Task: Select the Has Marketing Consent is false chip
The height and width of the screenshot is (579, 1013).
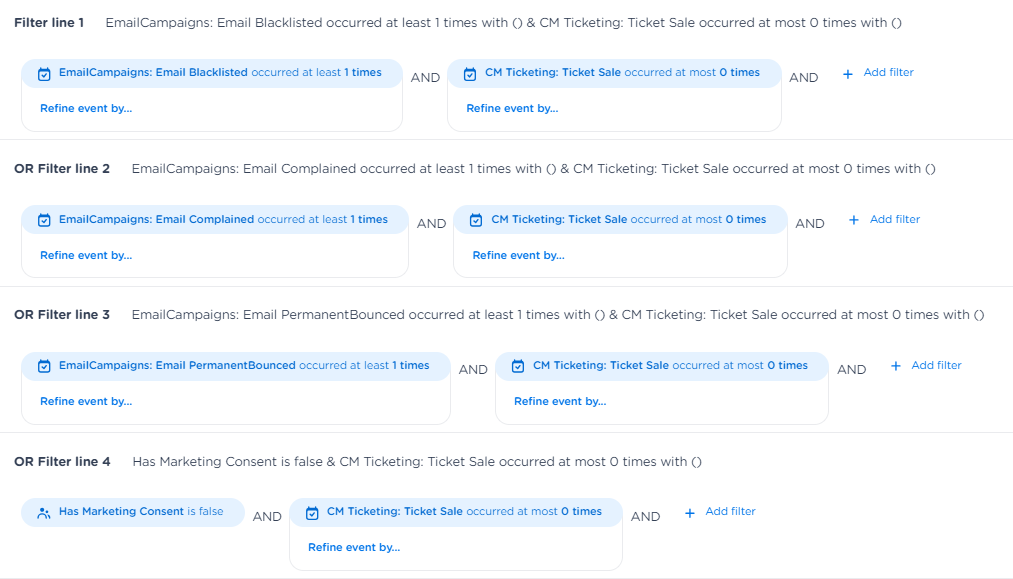Action: 133,512
